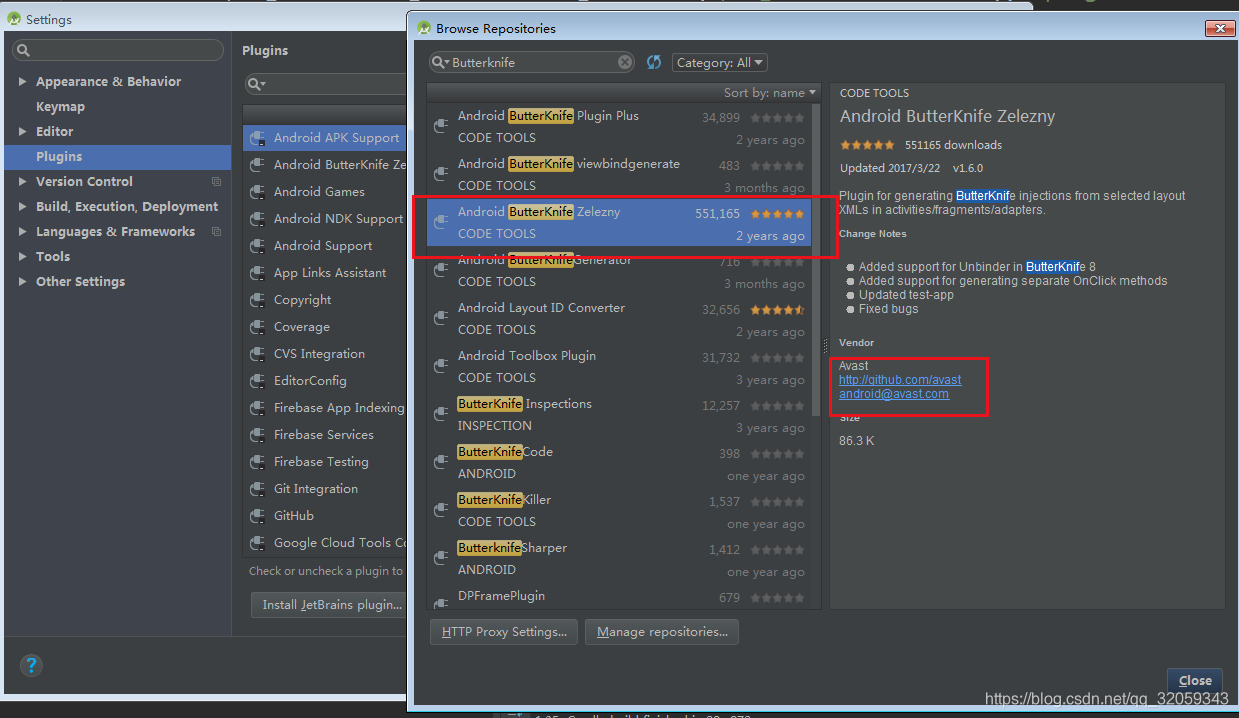Click icon next to Firebase Services
Image resolution: width=1239 pixels, height=718 pixels.
pos(258,435)
